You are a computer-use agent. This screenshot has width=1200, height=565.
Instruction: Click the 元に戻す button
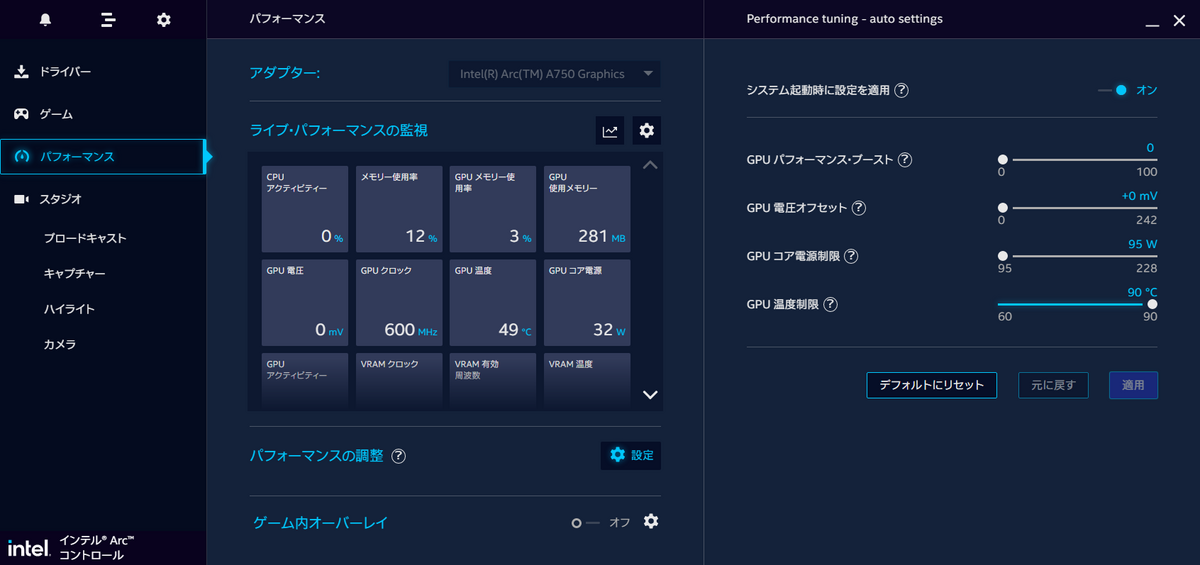click(1053, 385)
